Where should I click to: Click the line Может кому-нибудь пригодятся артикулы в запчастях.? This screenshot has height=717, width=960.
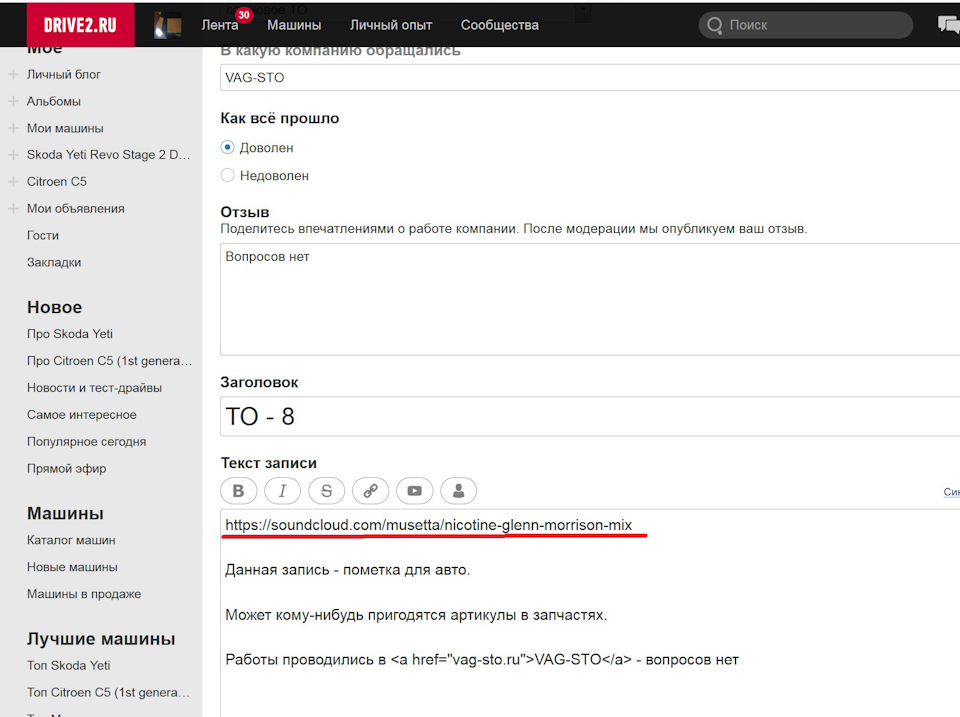(x=416, y=615)
